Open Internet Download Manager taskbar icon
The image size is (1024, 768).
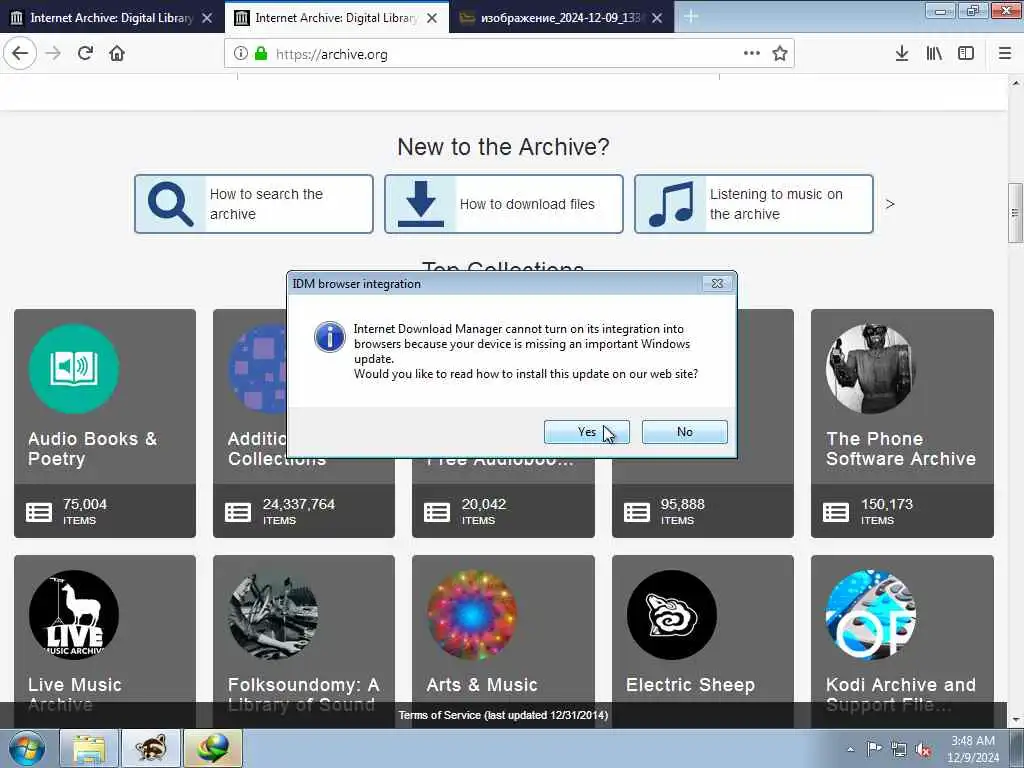(x=213, y=748)
